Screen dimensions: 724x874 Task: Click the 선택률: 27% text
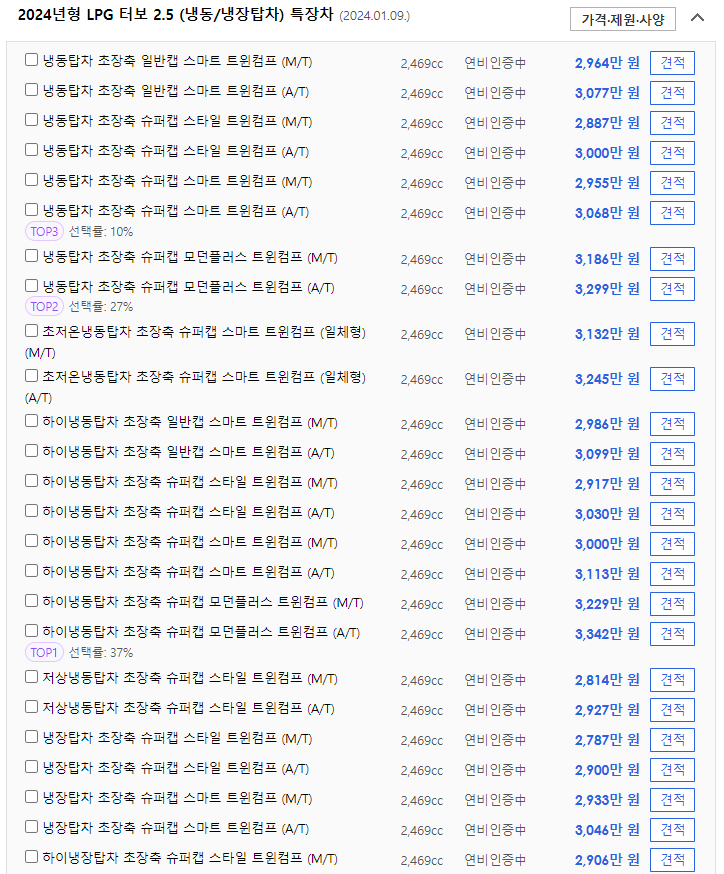[101, 307]
